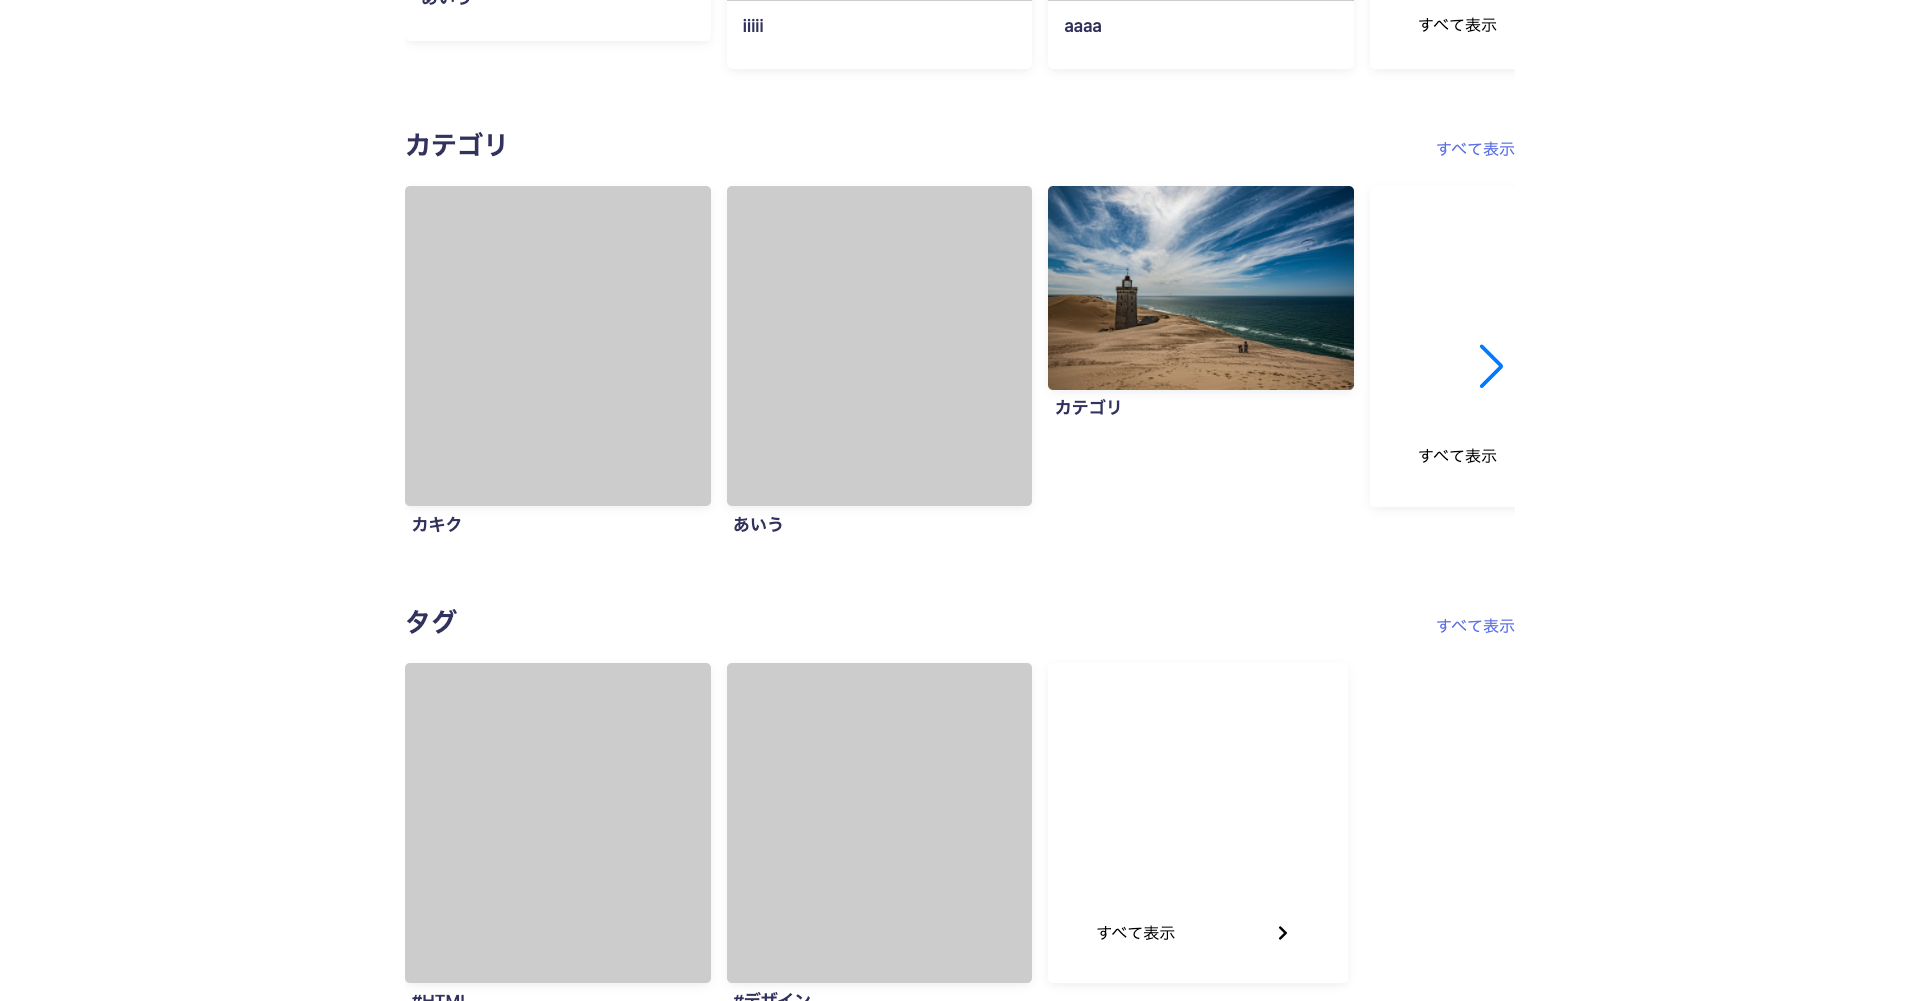Open the #デザイン tag placeholder image
Image resolution: width=1920 pixels, height=1001 pixels.
(x=879, y=823)
